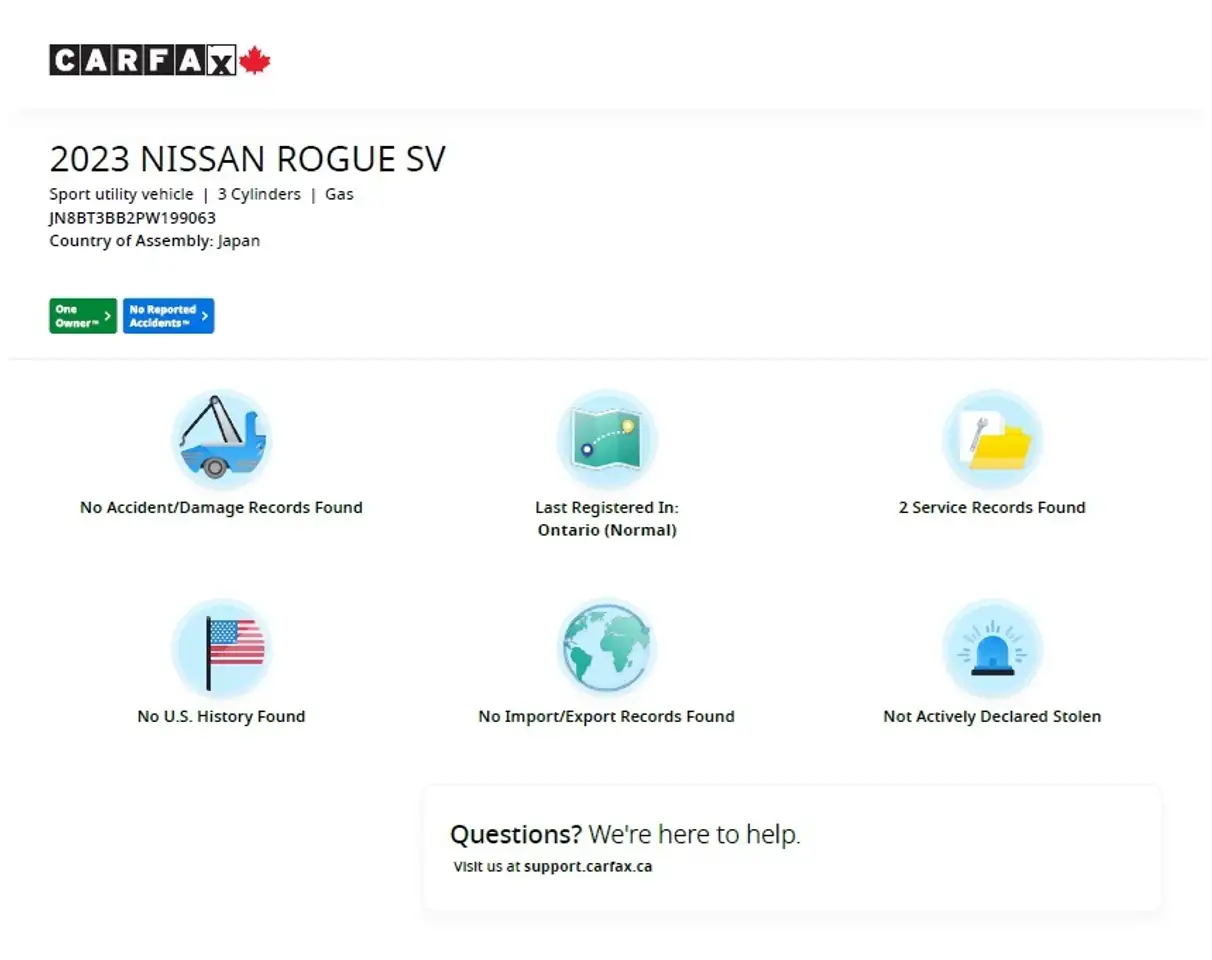Image resolution: width=1212 pixels, height=960 pixels.
Task: Select 'No U.S. History Found' text
Action: pos(221,717)
